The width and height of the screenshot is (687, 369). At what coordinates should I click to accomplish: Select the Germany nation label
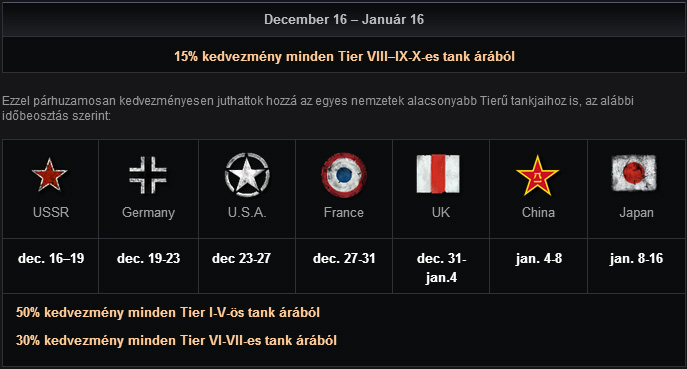pos(149,213)
